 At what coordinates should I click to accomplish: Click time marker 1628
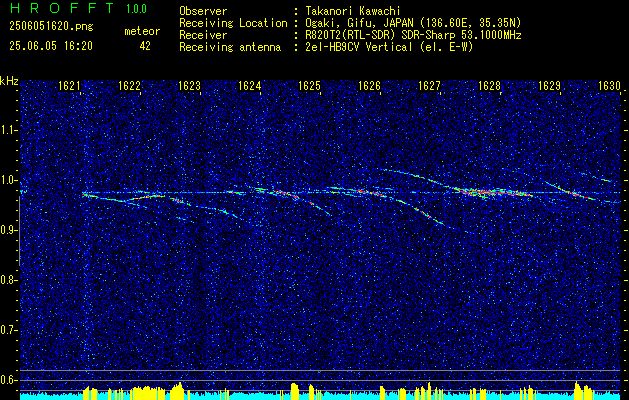[489, 86]
